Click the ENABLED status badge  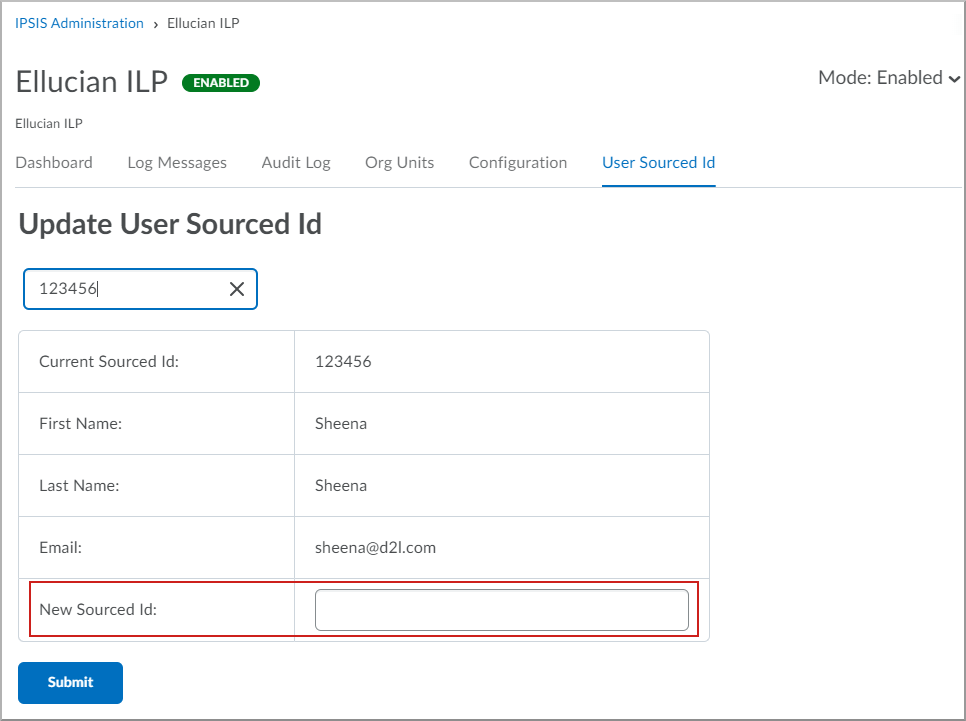click(221, 83)
